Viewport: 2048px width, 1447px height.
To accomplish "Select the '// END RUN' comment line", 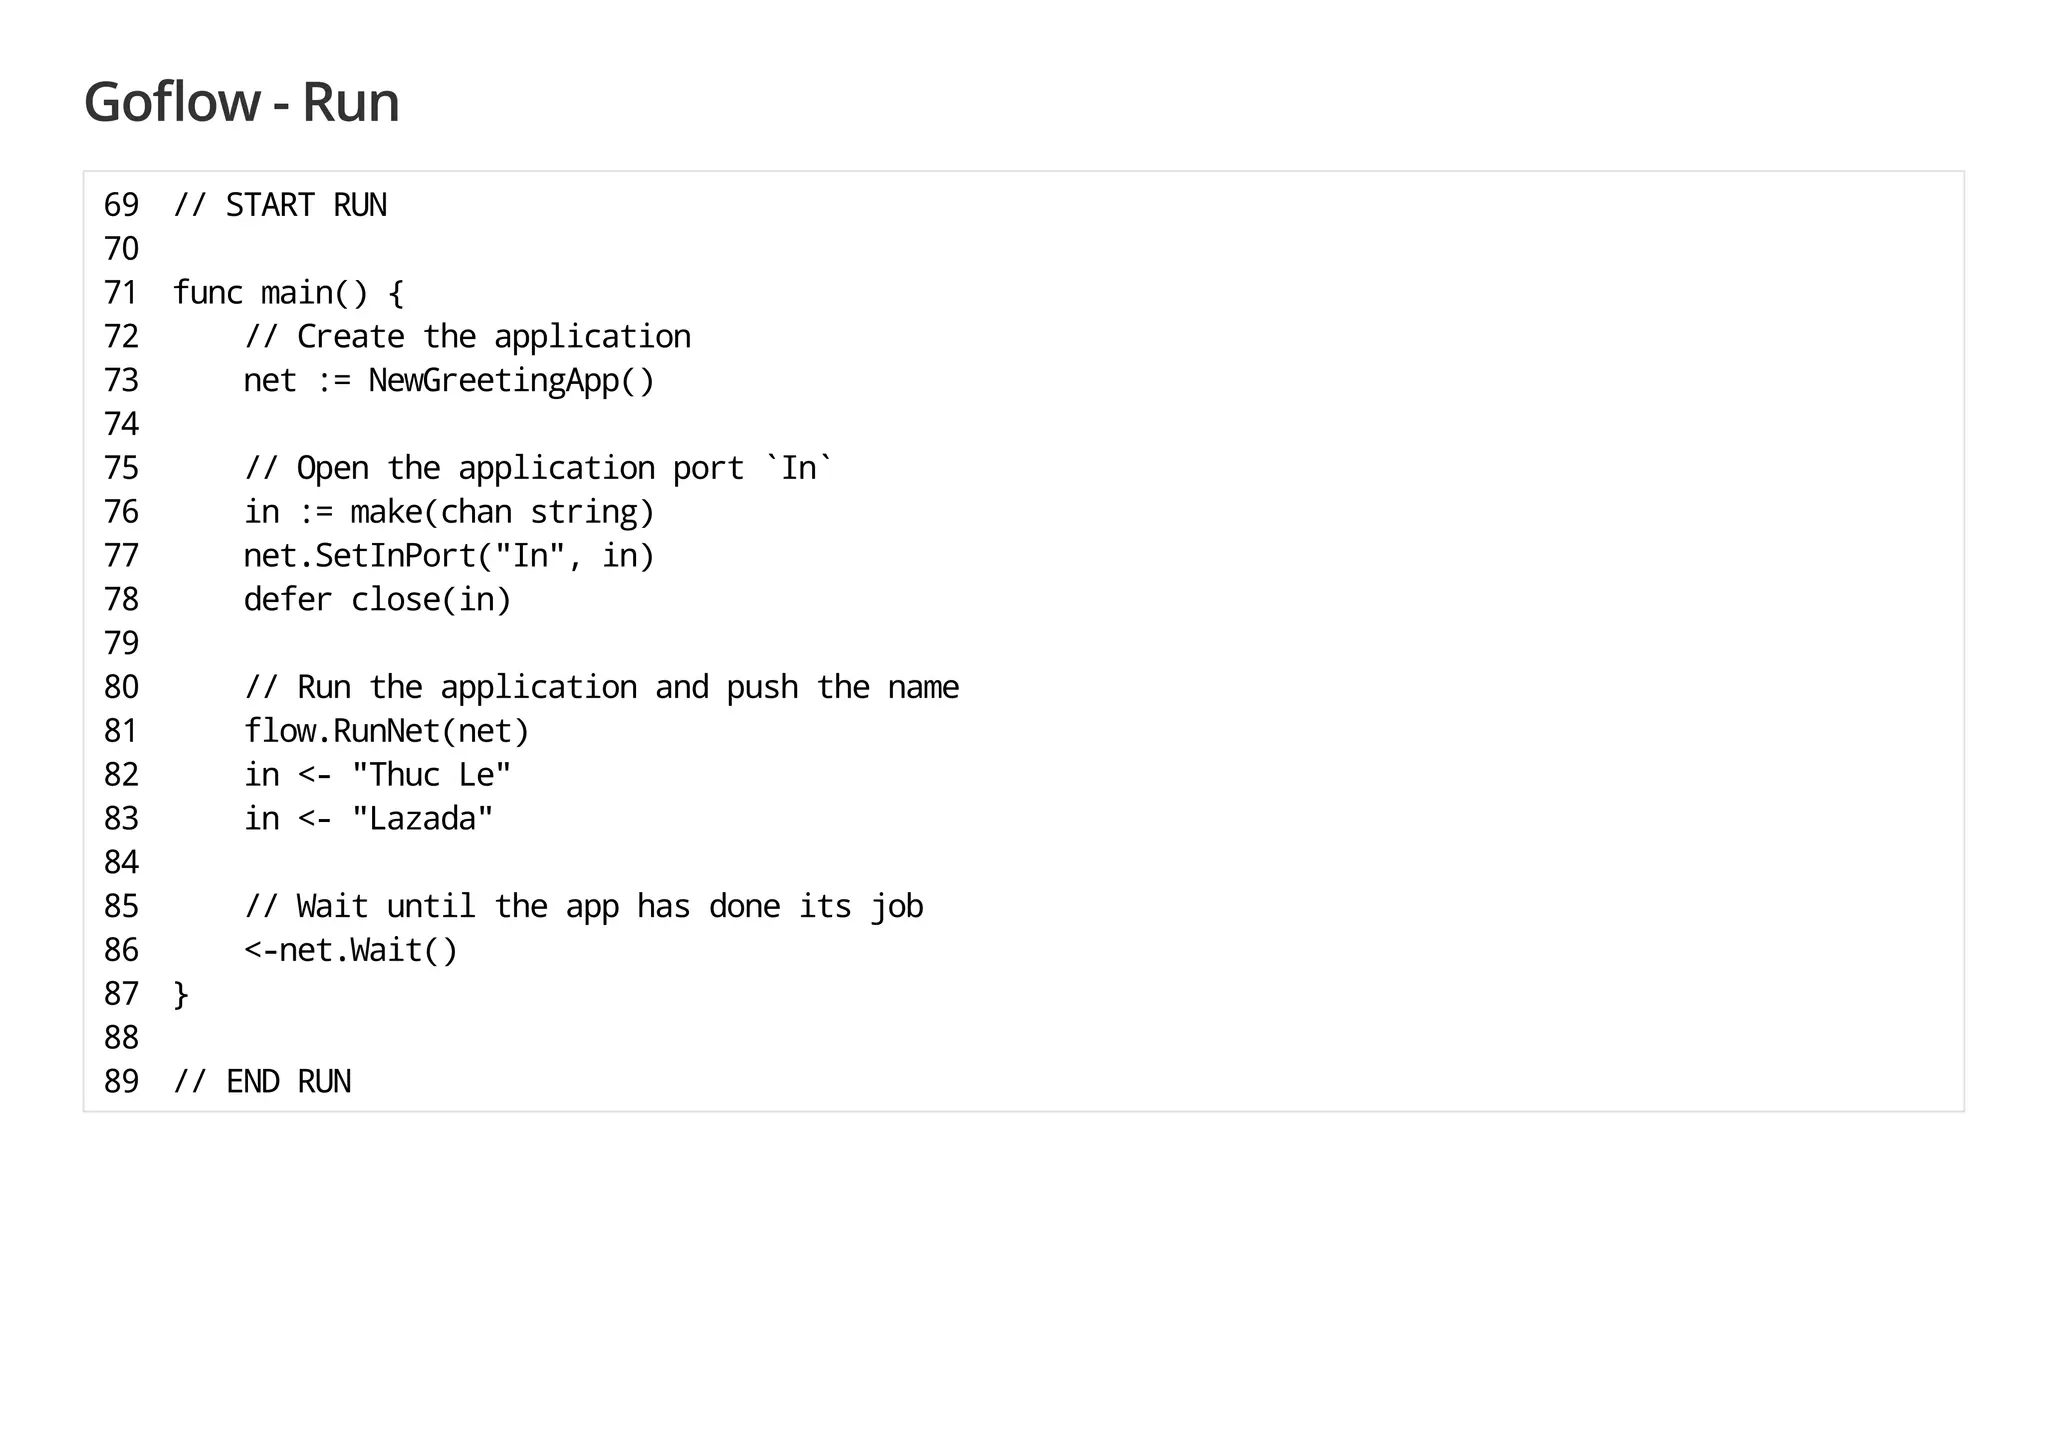I will (x=262, y=1082).
